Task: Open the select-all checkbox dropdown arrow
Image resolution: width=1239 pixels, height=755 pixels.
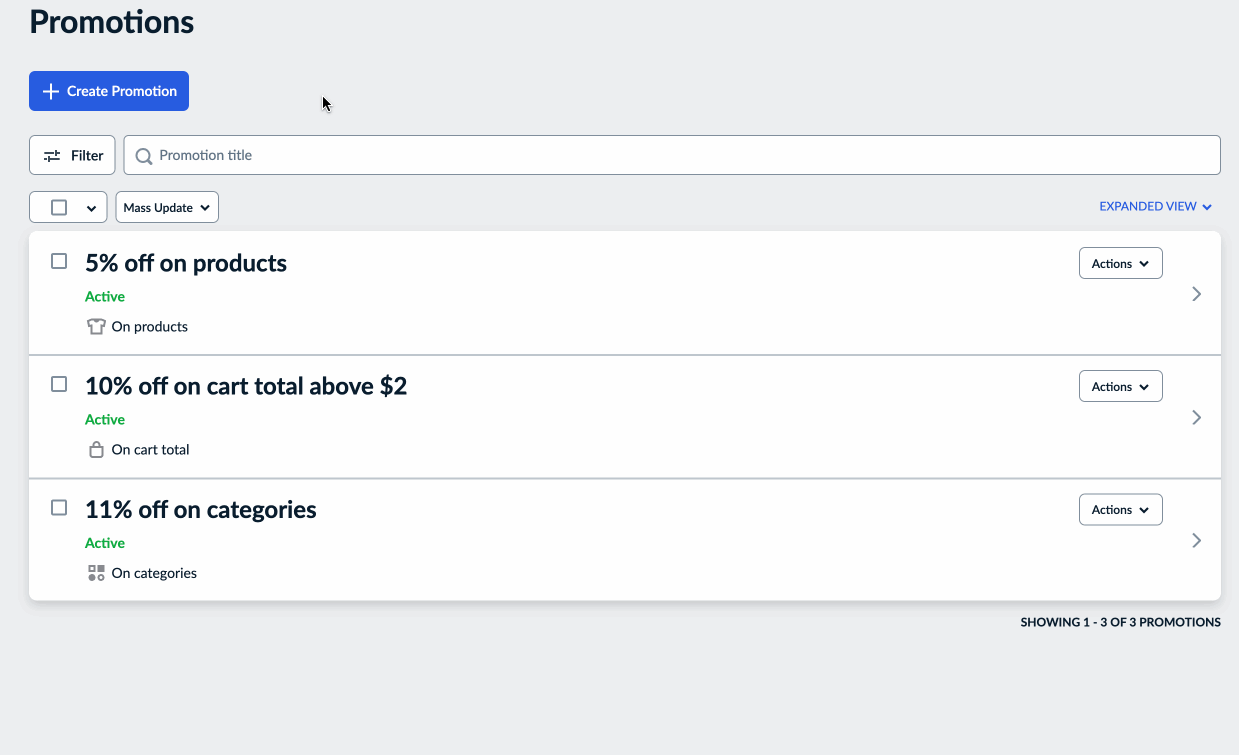Action: click(x=91, y=208)
